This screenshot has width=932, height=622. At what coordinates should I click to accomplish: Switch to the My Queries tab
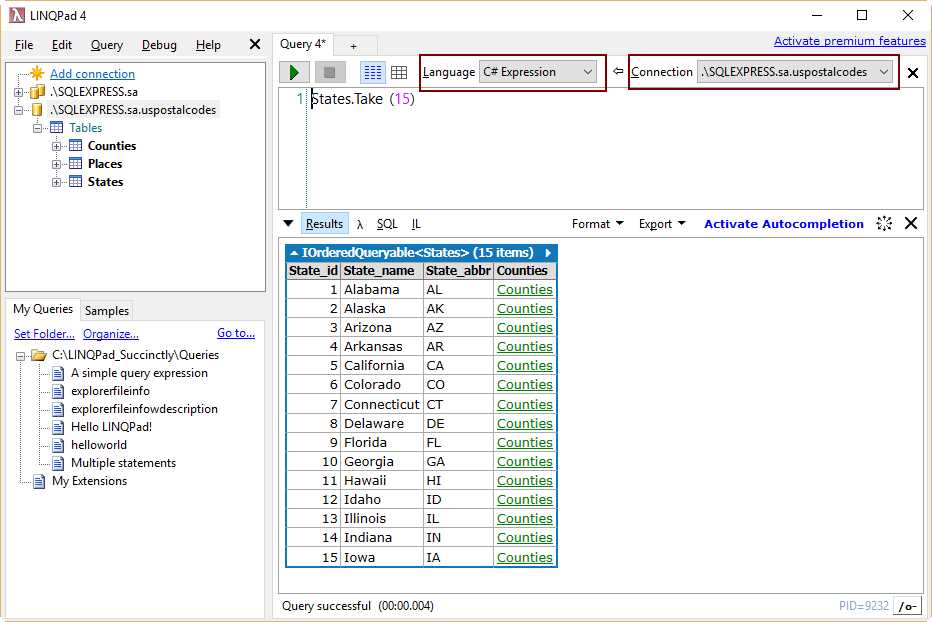click(43, 309)
